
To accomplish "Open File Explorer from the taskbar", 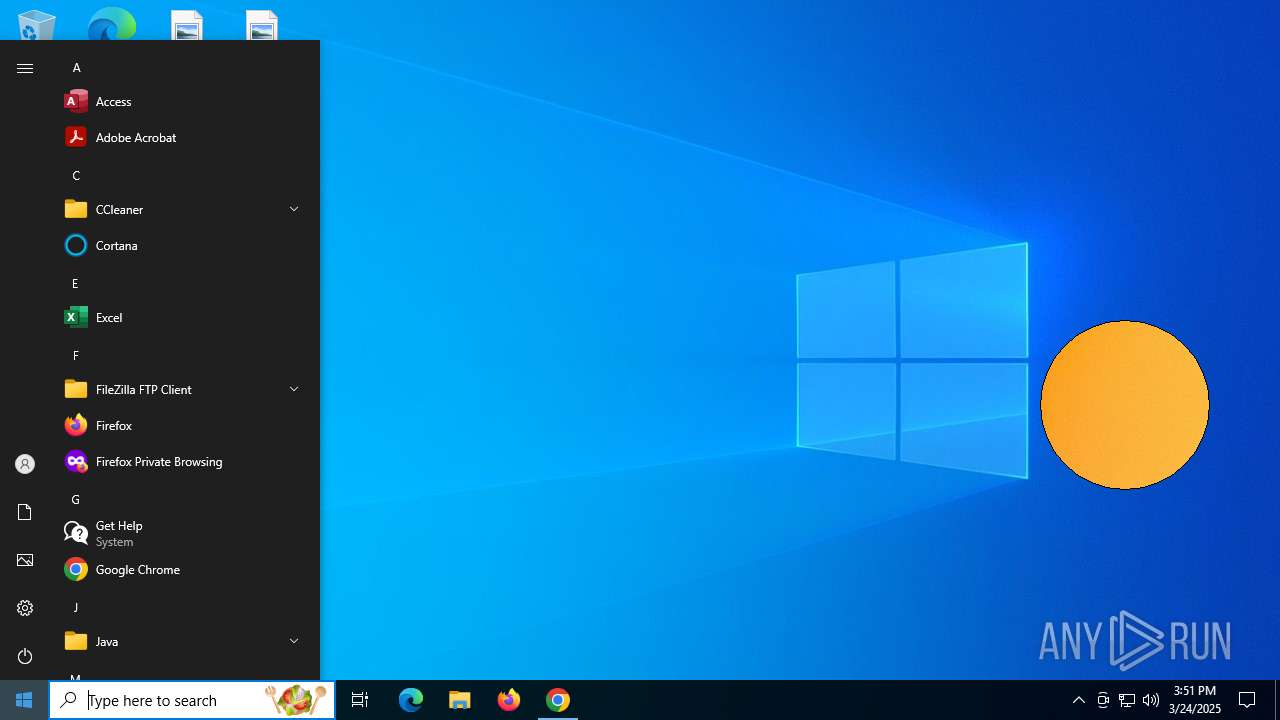I will click(460, 700).
